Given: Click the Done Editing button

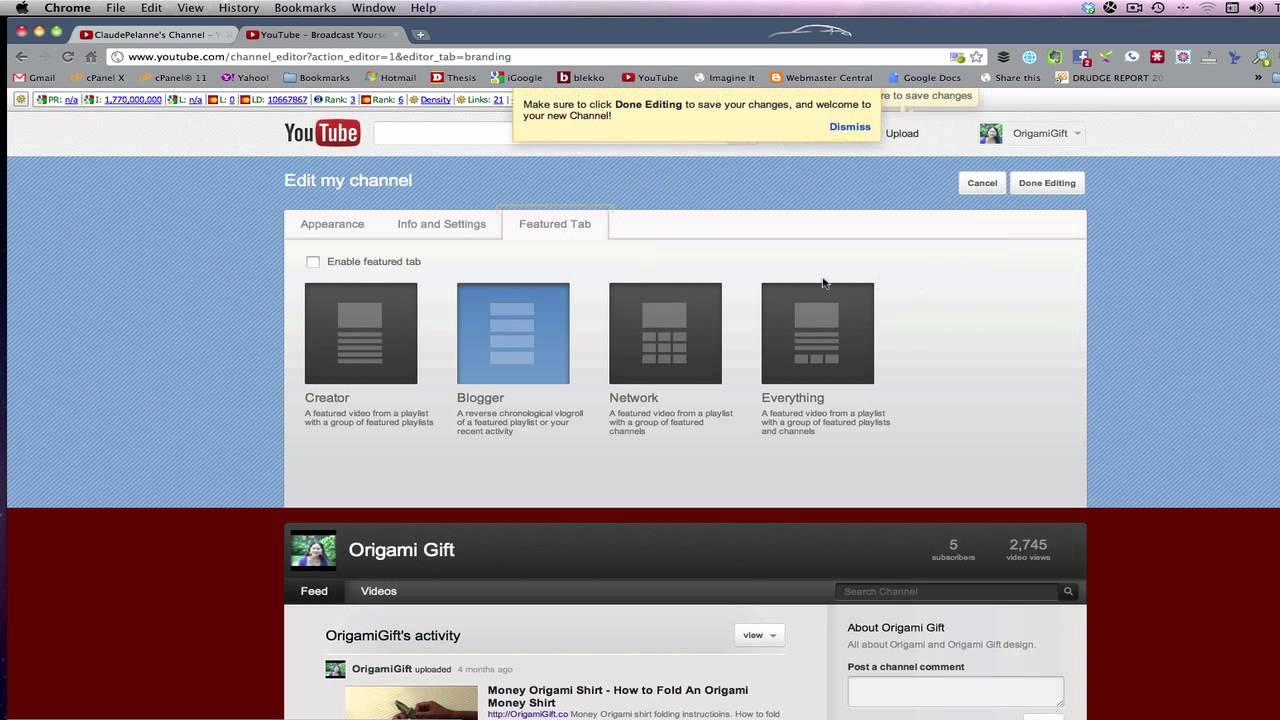Looking at the screenshot, I should (x=1047, y=183).
